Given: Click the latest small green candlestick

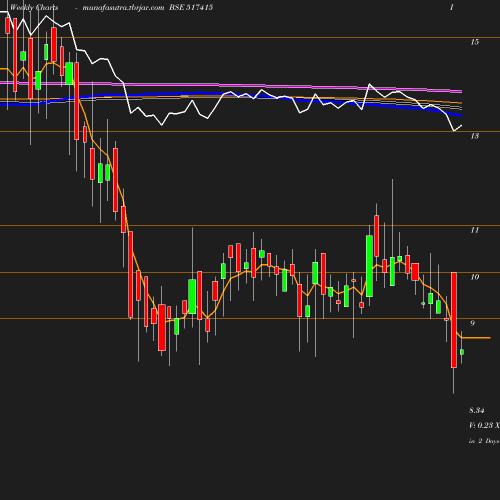Looking at the screenshot, I should tap(462, 352).
